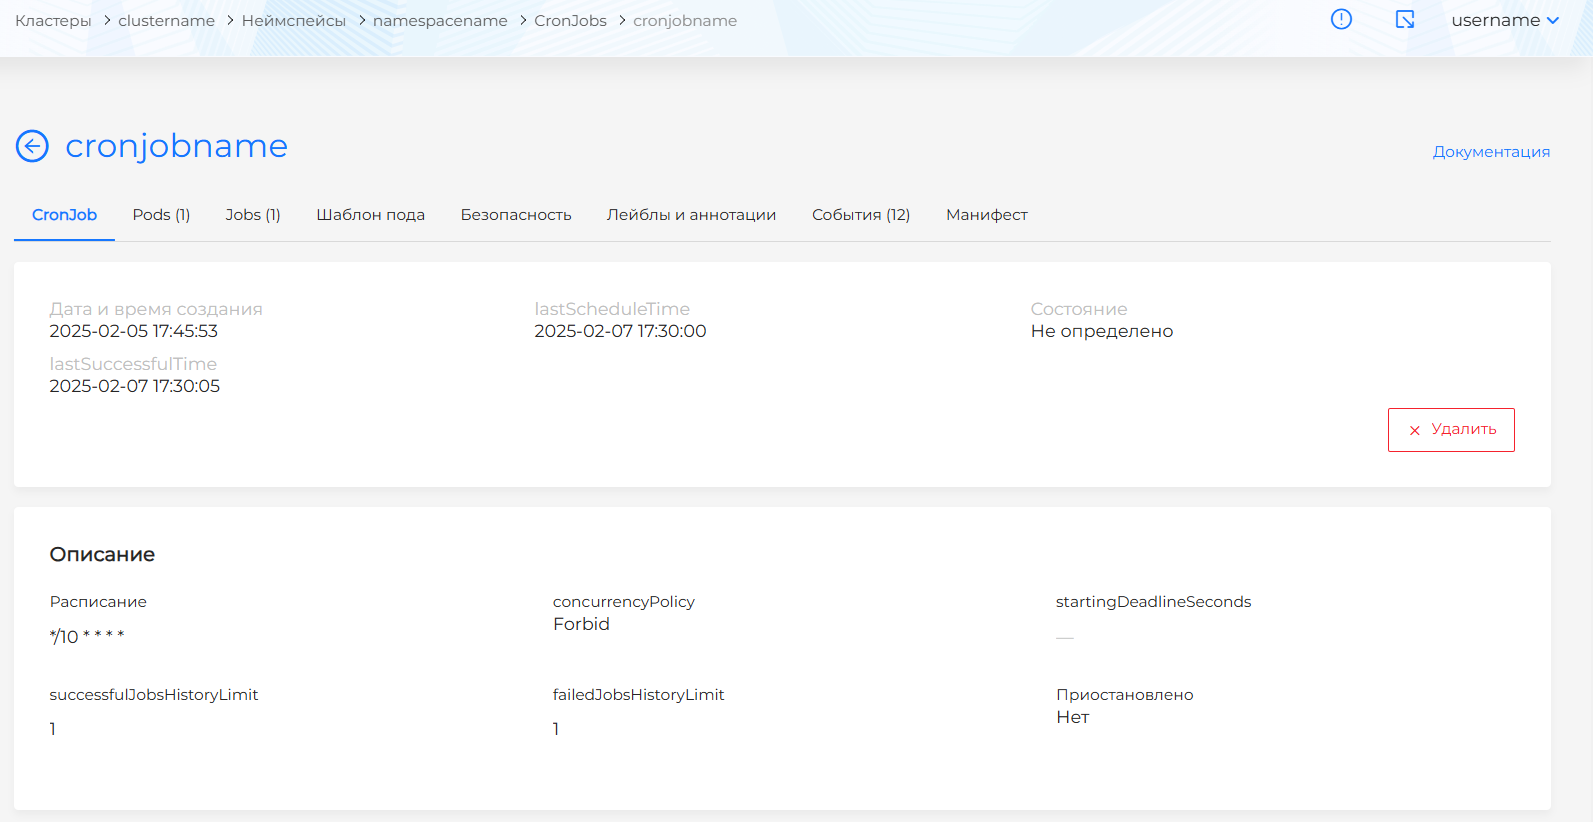Click the back arrow icon beside cronjobname
The width and height of the screenshot is (1593, 822).
[32, 146]
